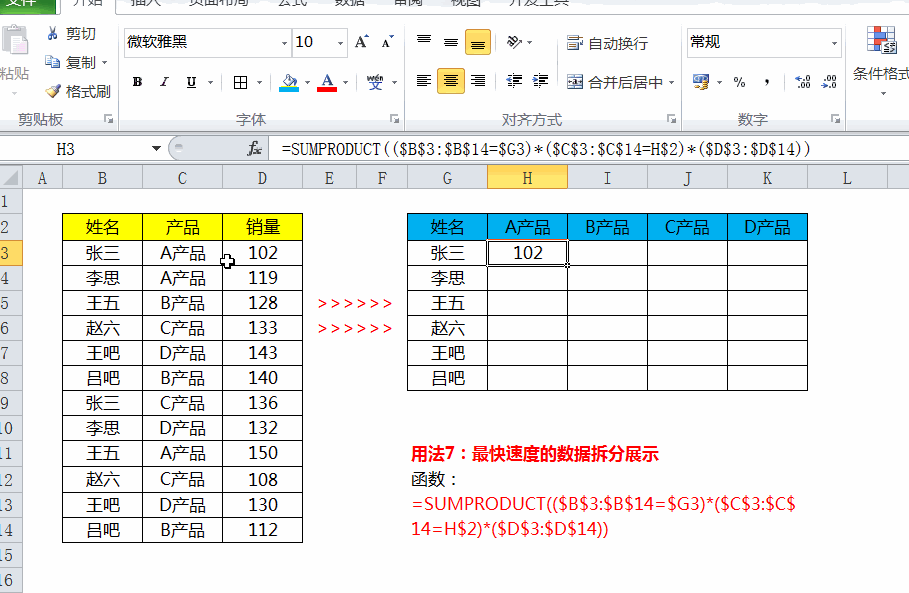909x593 pixels.
Task: Select cell H3 containing 102
Action: 528,253
